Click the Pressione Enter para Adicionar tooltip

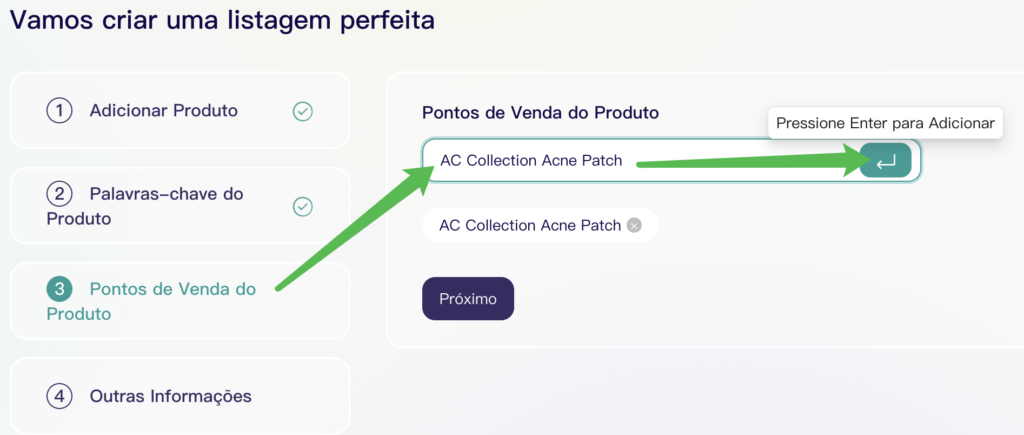(885, 123)
